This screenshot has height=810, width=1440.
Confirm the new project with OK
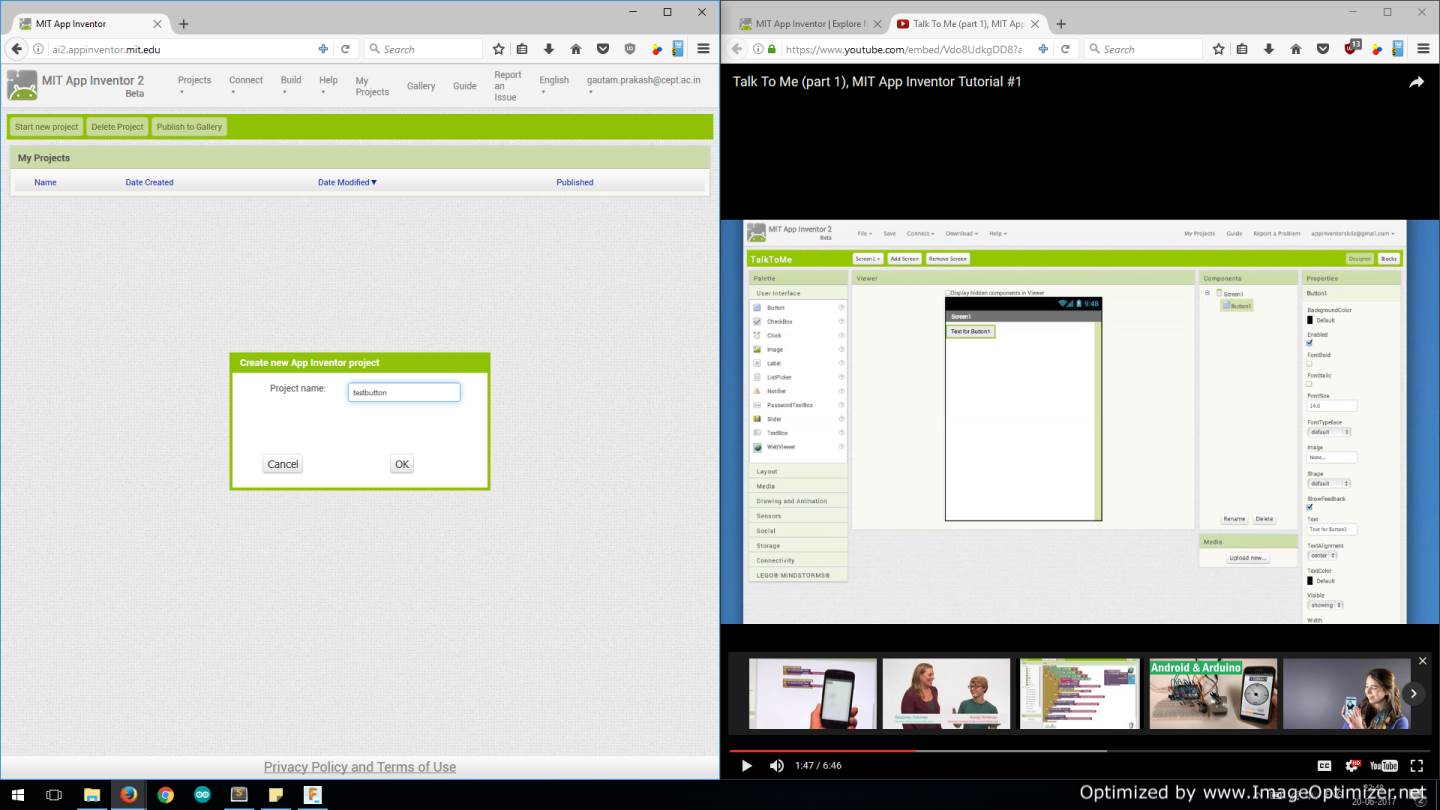pos(402,464)
